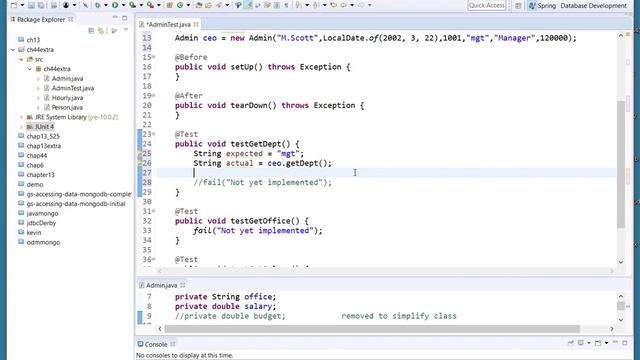640x360 pixels.
Task: Collapse the @After folding marker on line 19
Action: (154, 95)
